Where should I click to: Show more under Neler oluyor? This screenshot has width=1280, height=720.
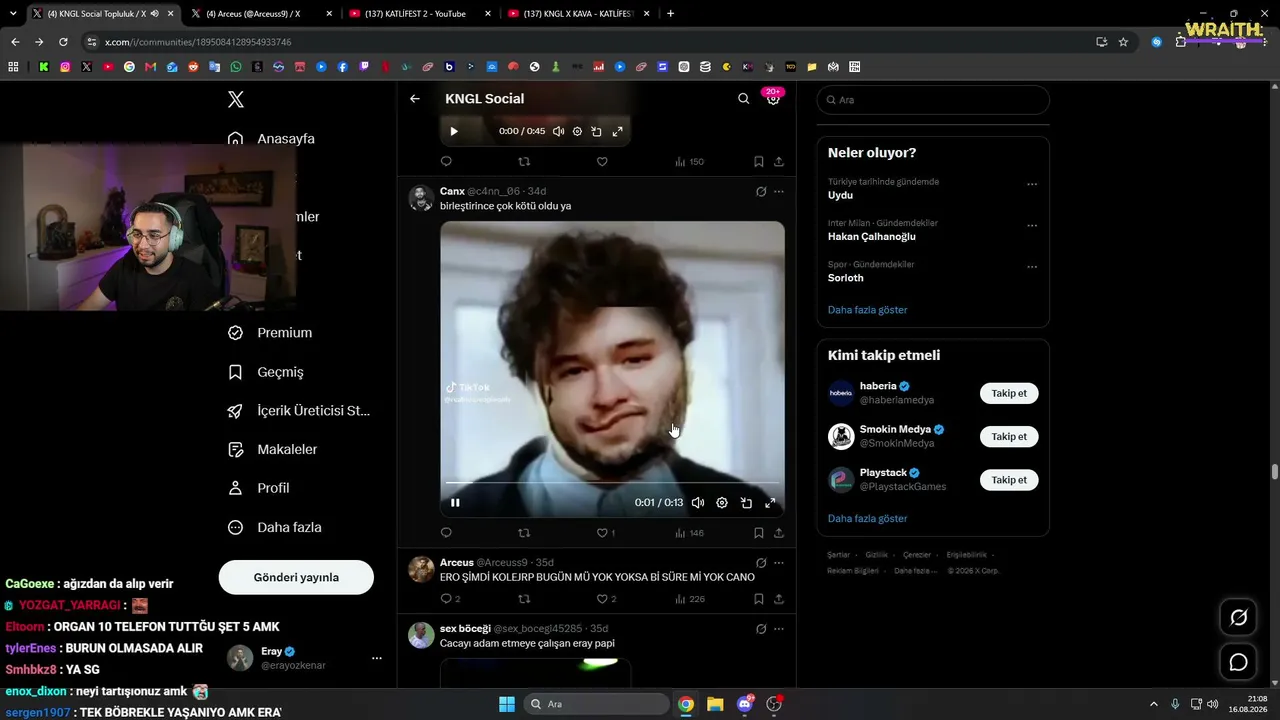[x=867, y=310]
